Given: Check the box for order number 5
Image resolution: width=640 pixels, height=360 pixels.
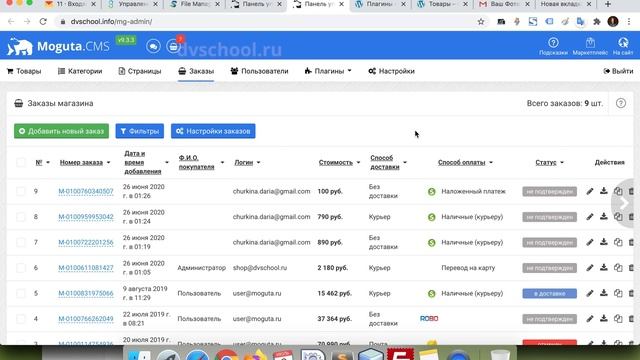Looking at the screenshot, I should click(20, 293).
